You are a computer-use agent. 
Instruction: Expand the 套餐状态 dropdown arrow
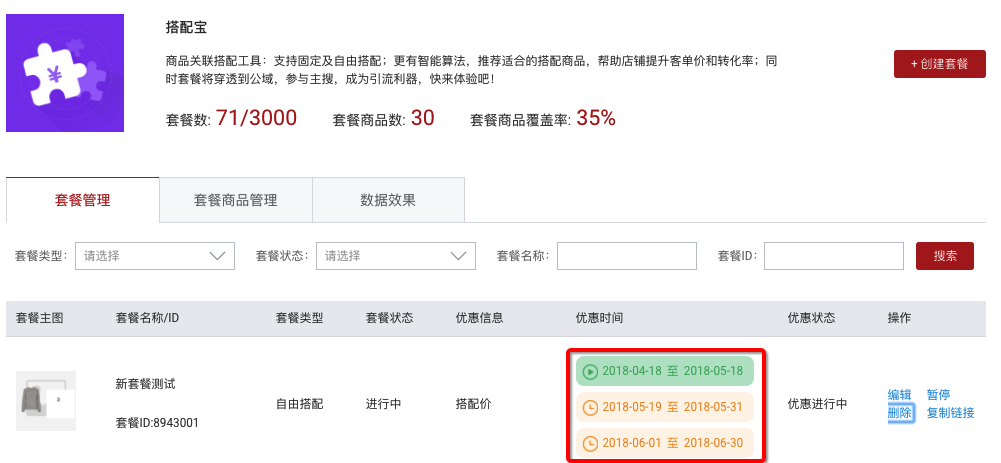click(x=458, y=256)
